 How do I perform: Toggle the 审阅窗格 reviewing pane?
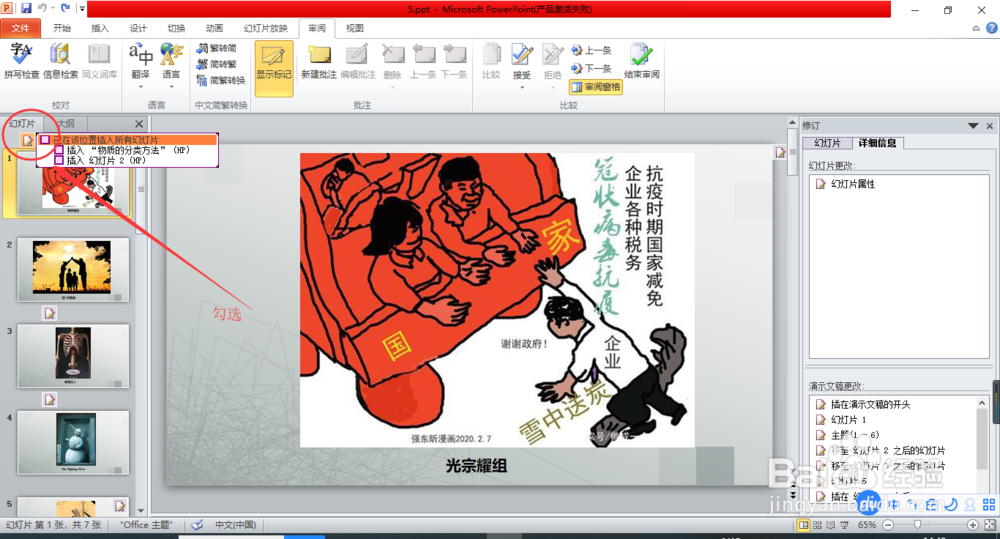click(596, 87)
